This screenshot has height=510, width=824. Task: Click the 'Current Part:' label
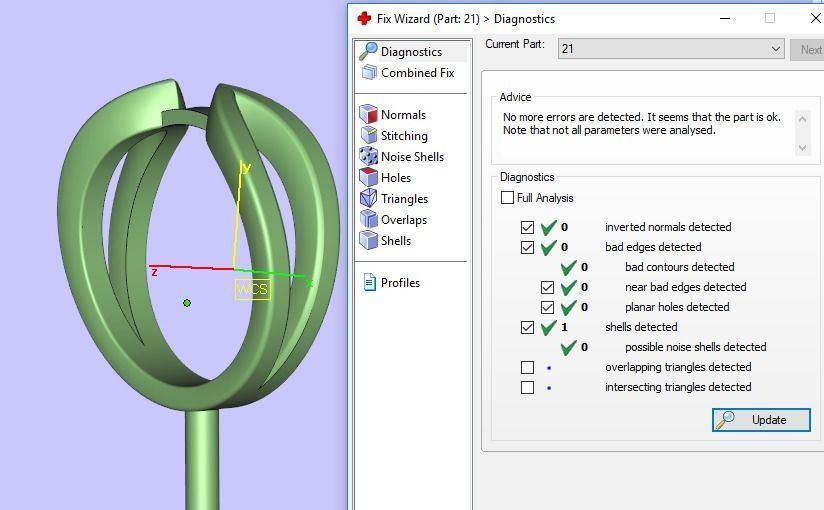coord(515,44)
